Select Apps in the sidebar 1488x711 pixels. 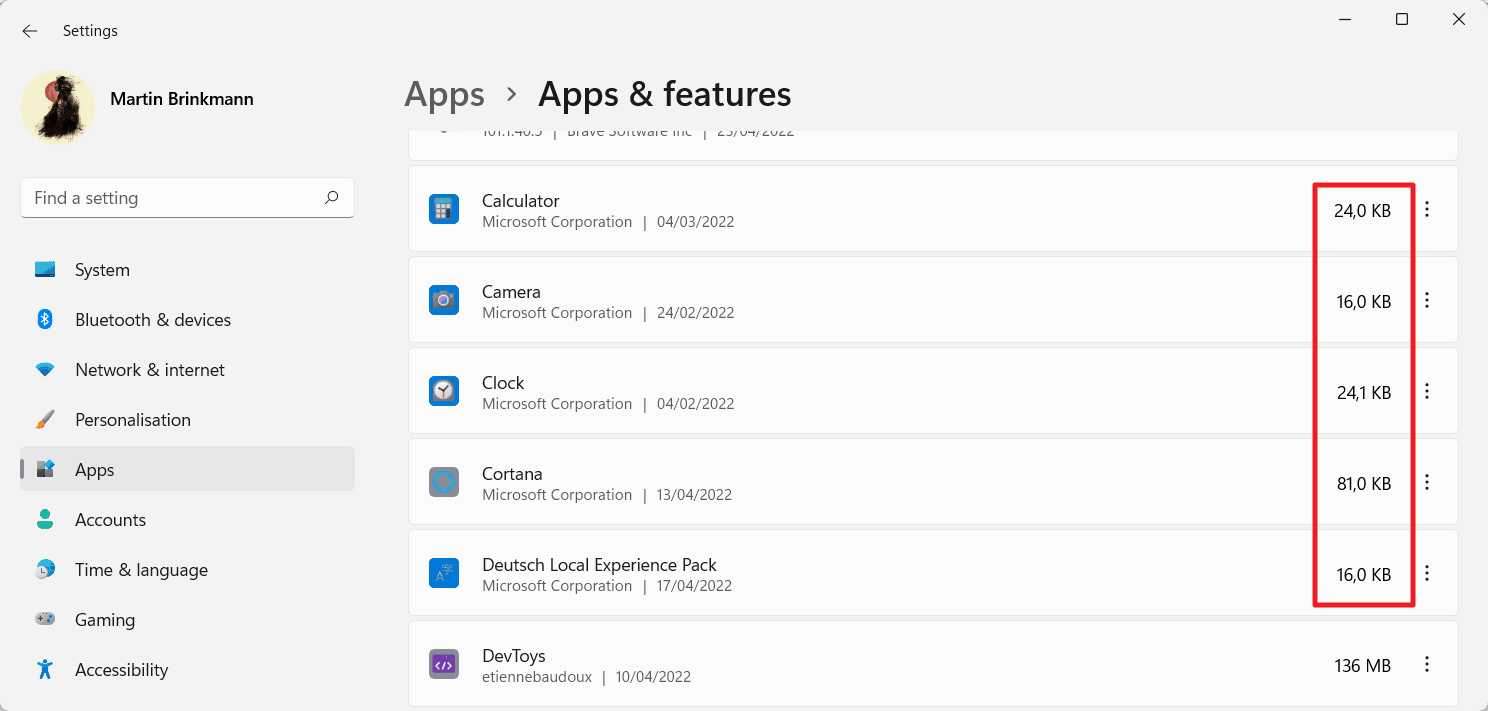(x=95, y=469)
